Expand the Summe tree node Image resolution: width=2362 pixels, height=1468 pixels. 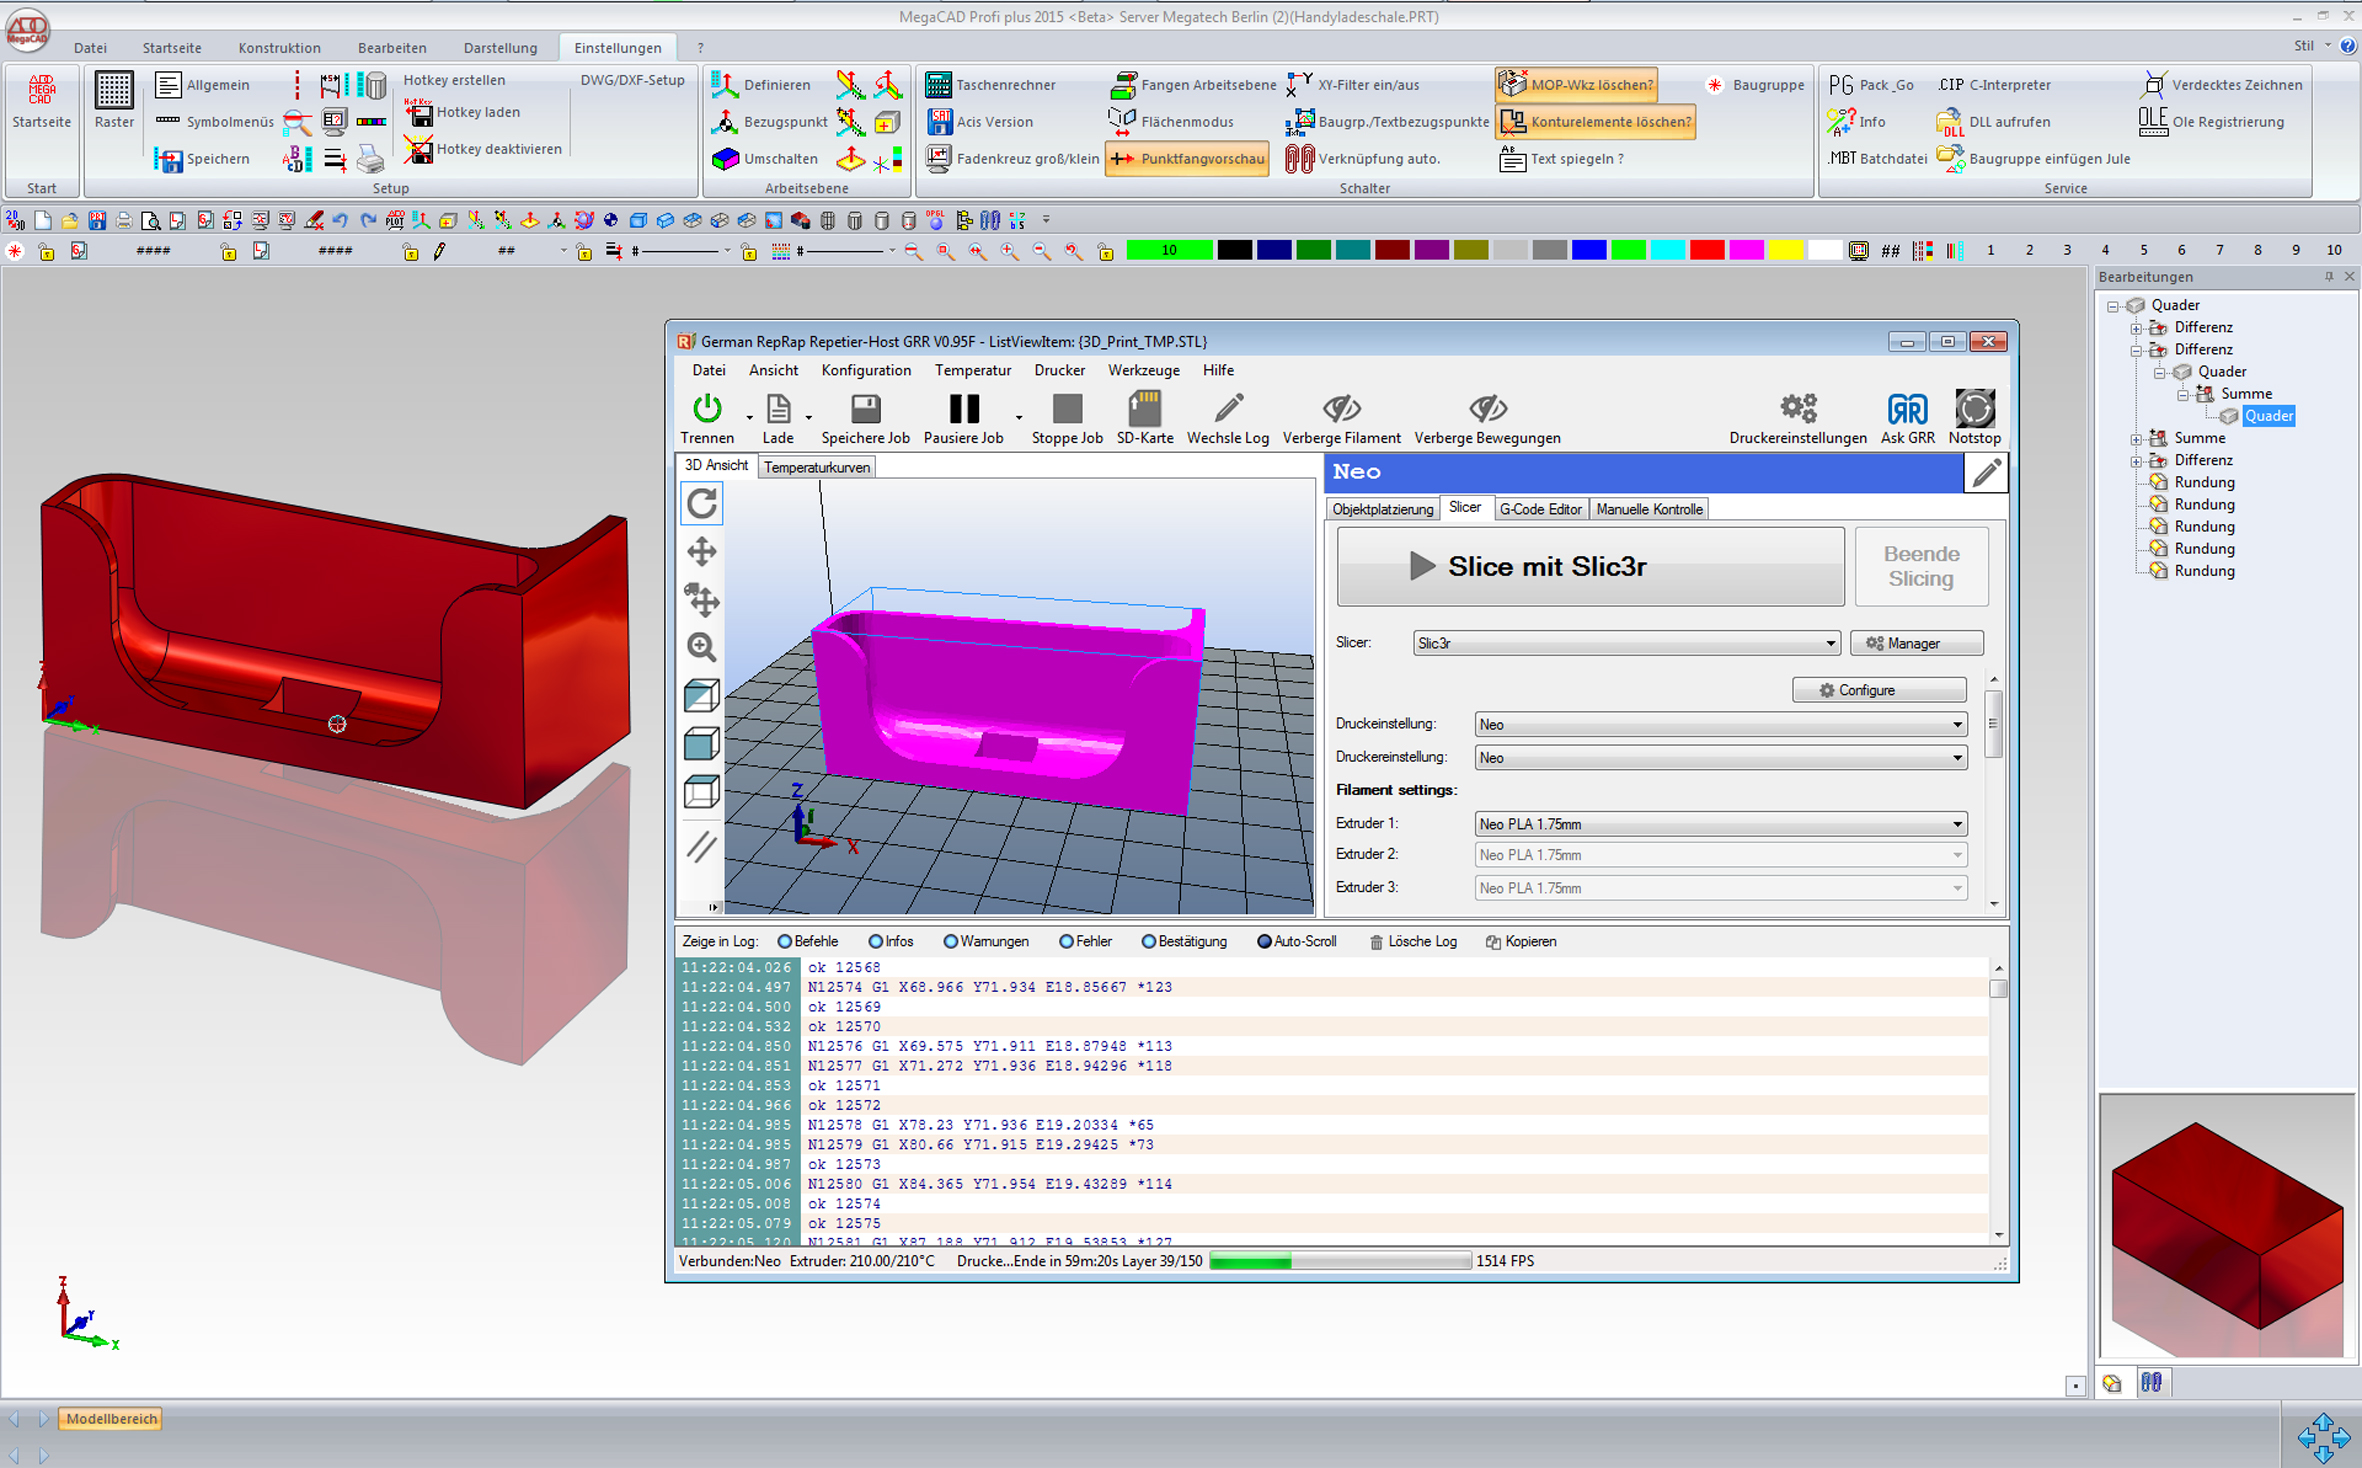[2136, 438]
